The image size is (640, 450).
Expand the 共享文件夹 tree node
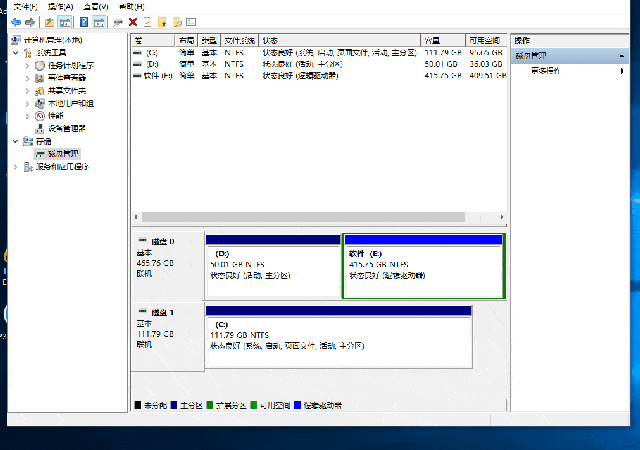[27, 91]
